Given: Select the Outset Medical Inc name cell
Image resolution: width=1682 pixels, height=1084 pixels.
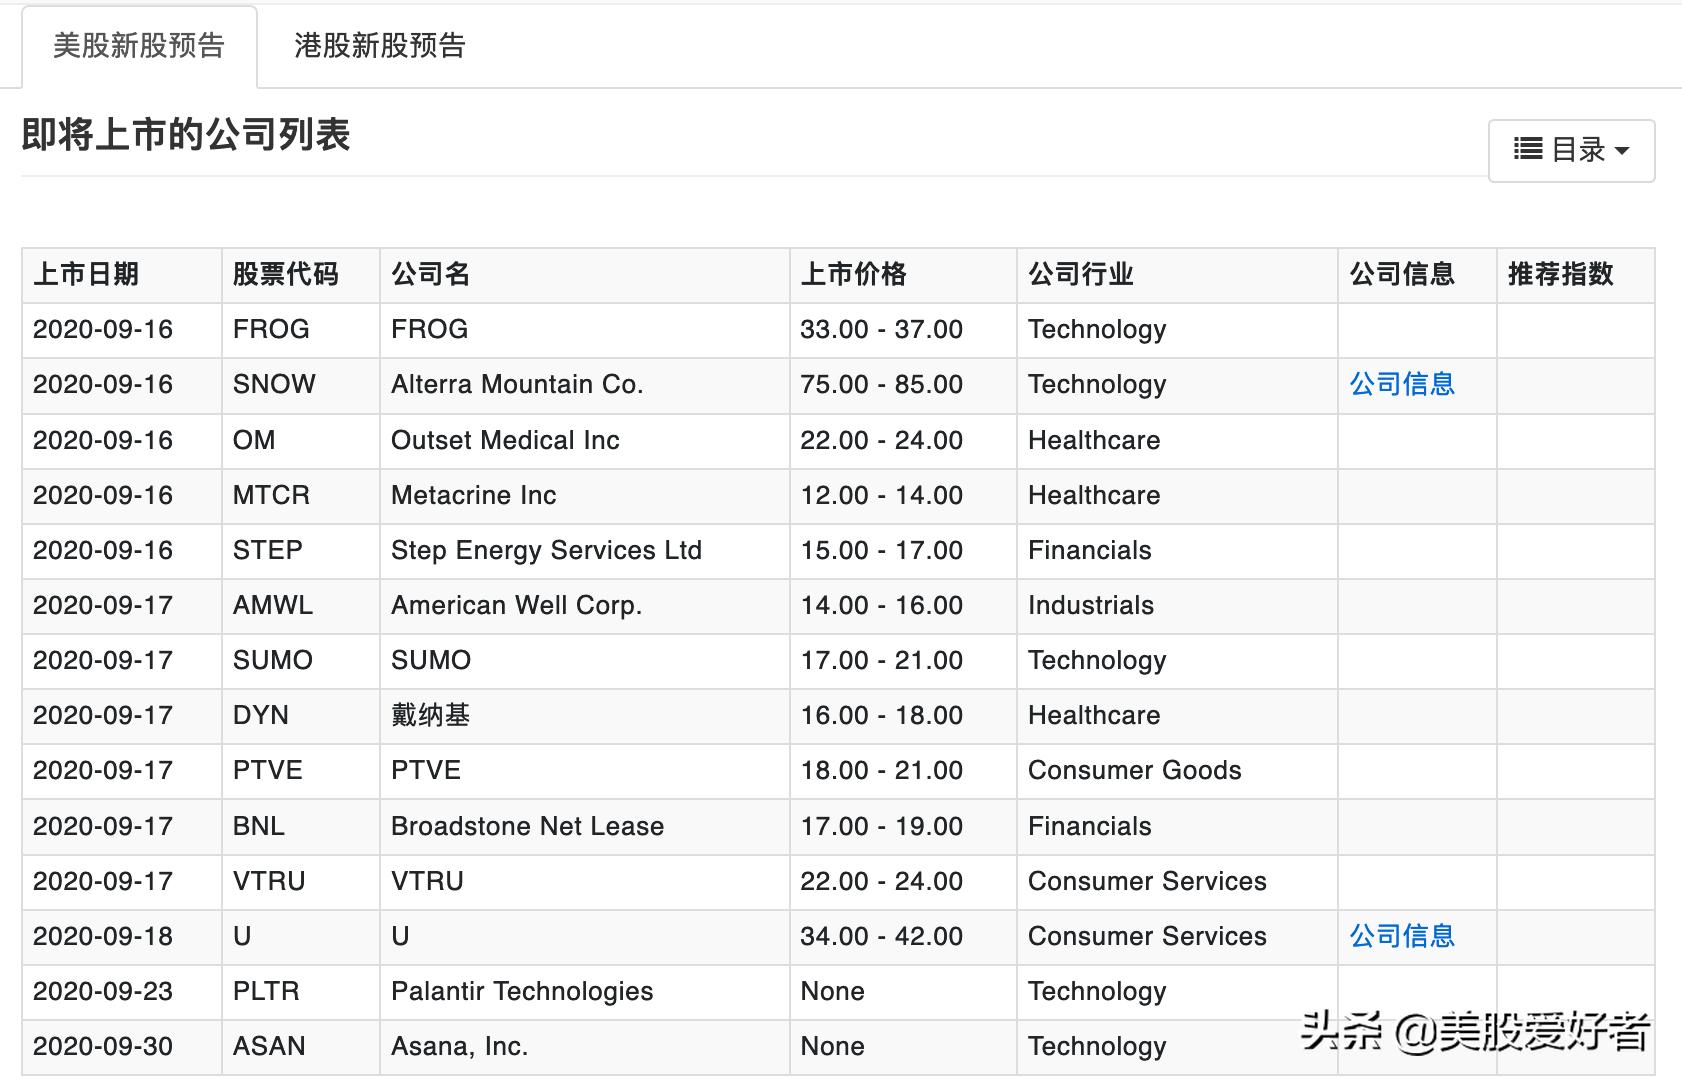Looking at the screenshot, I should tap(505, 440).
